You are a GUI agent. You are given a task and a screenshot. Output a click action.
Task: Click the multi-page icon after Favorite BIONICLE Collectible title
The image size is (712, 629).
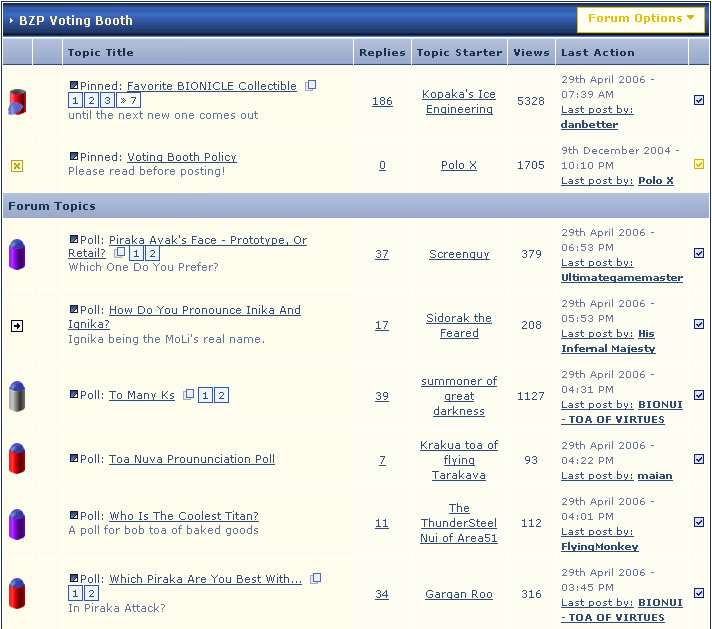311,85
